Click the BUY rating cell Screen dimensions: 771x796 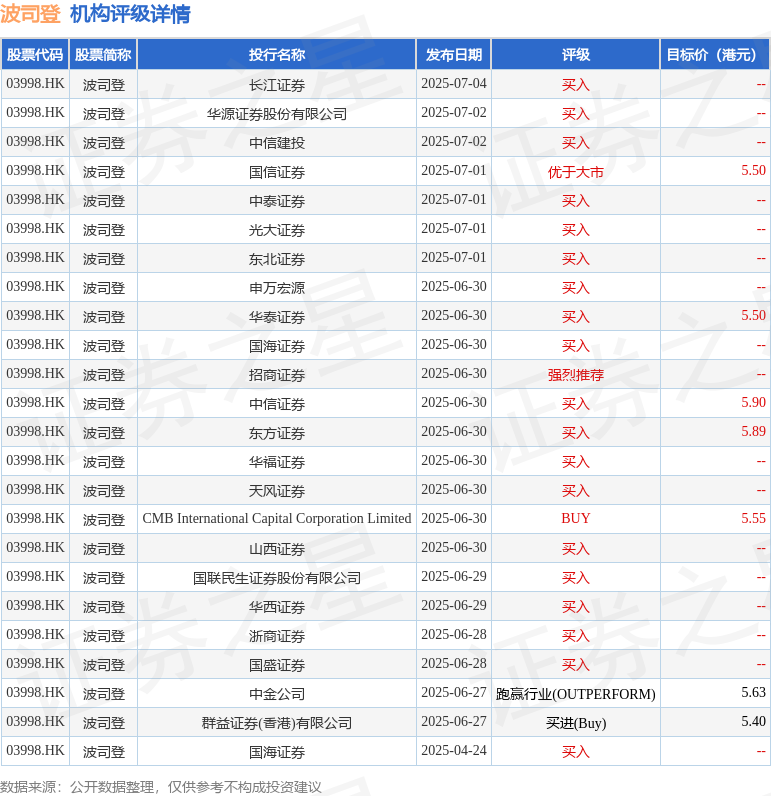pyautogui.click(x=576, y=518)
